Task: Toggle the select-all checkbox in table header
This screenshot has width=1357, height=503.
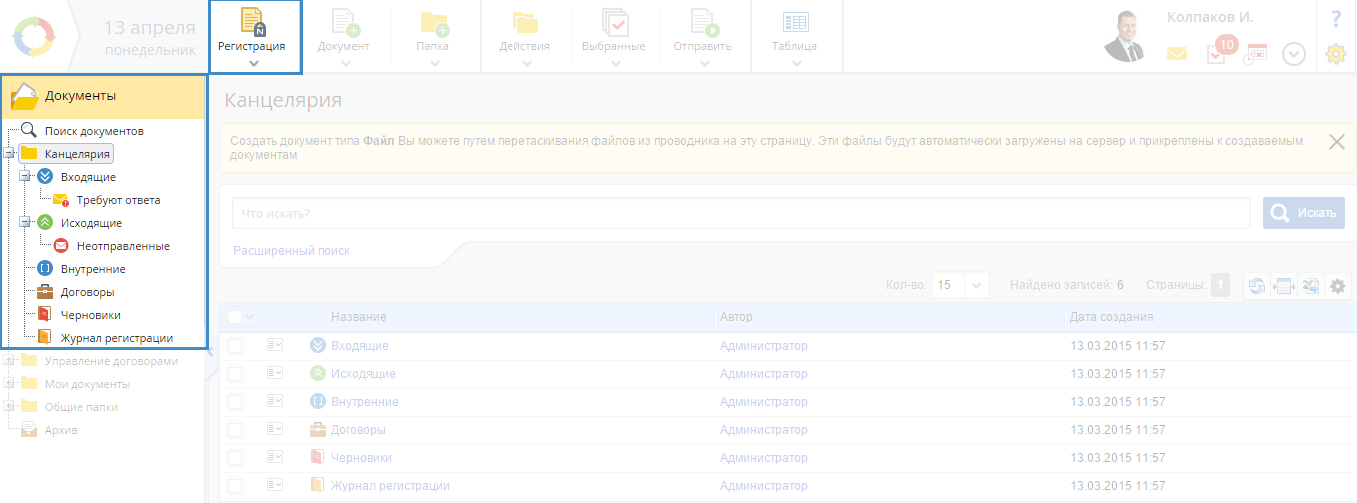Action: 235,317
